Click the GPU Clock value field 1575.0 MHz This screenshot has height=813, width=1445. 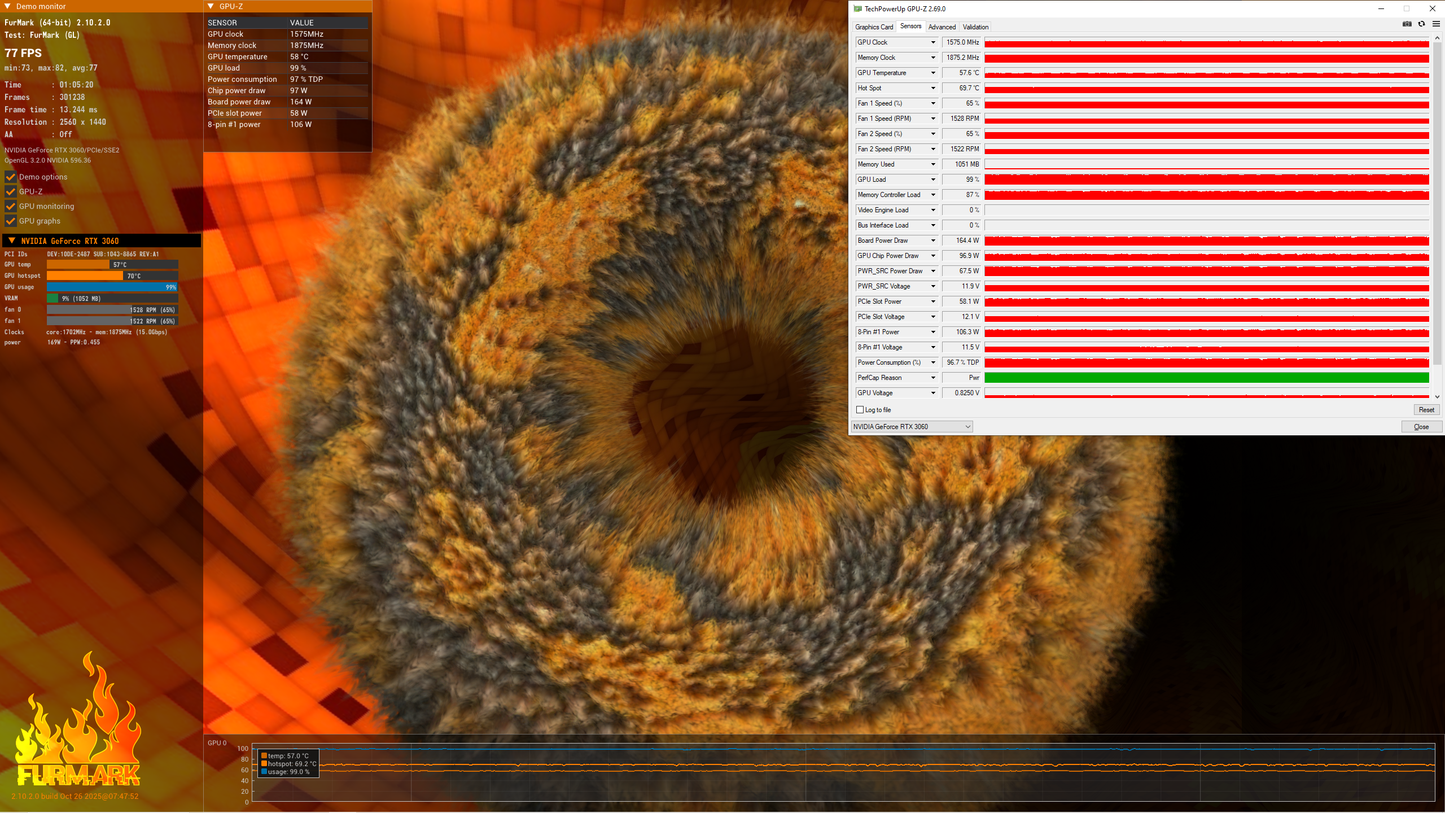[x=961, y=43]
